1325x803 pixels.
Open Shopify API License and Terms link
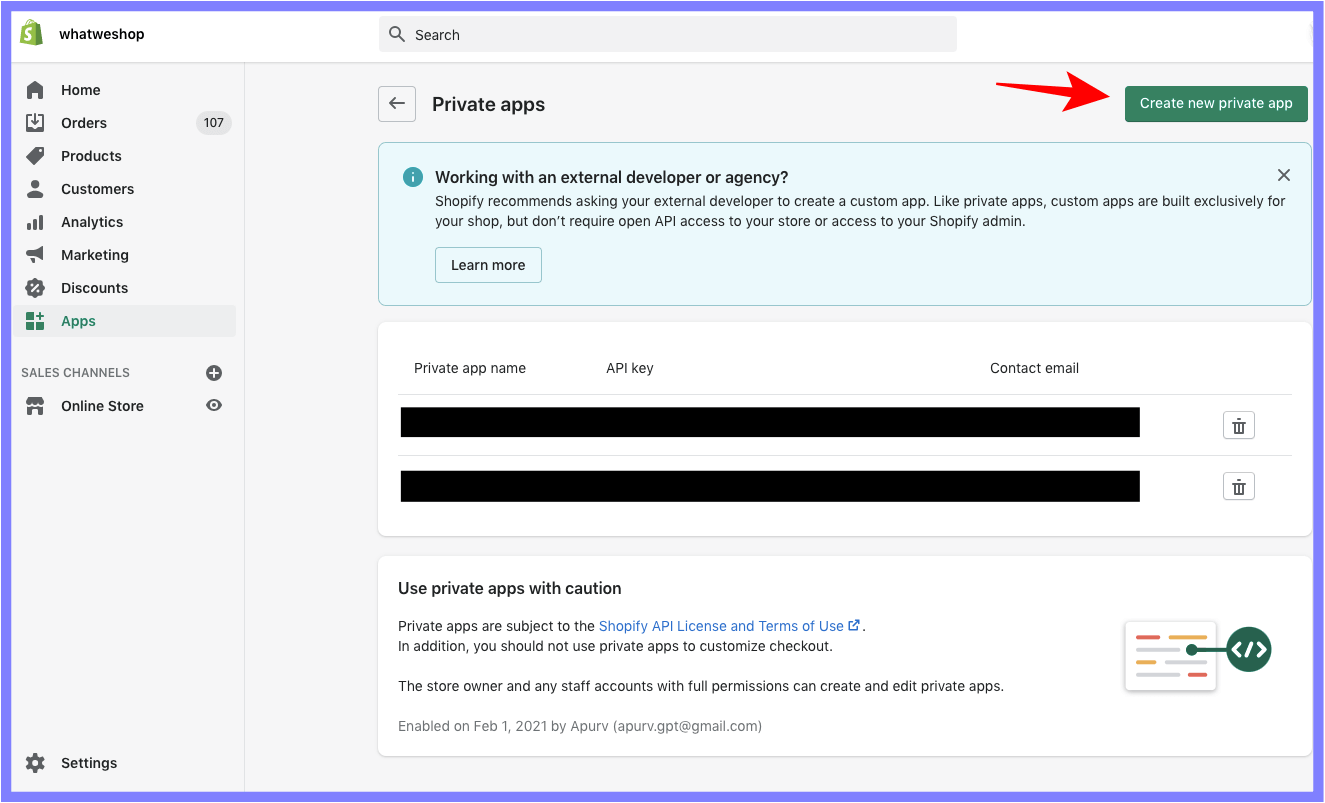click(721, 626)
